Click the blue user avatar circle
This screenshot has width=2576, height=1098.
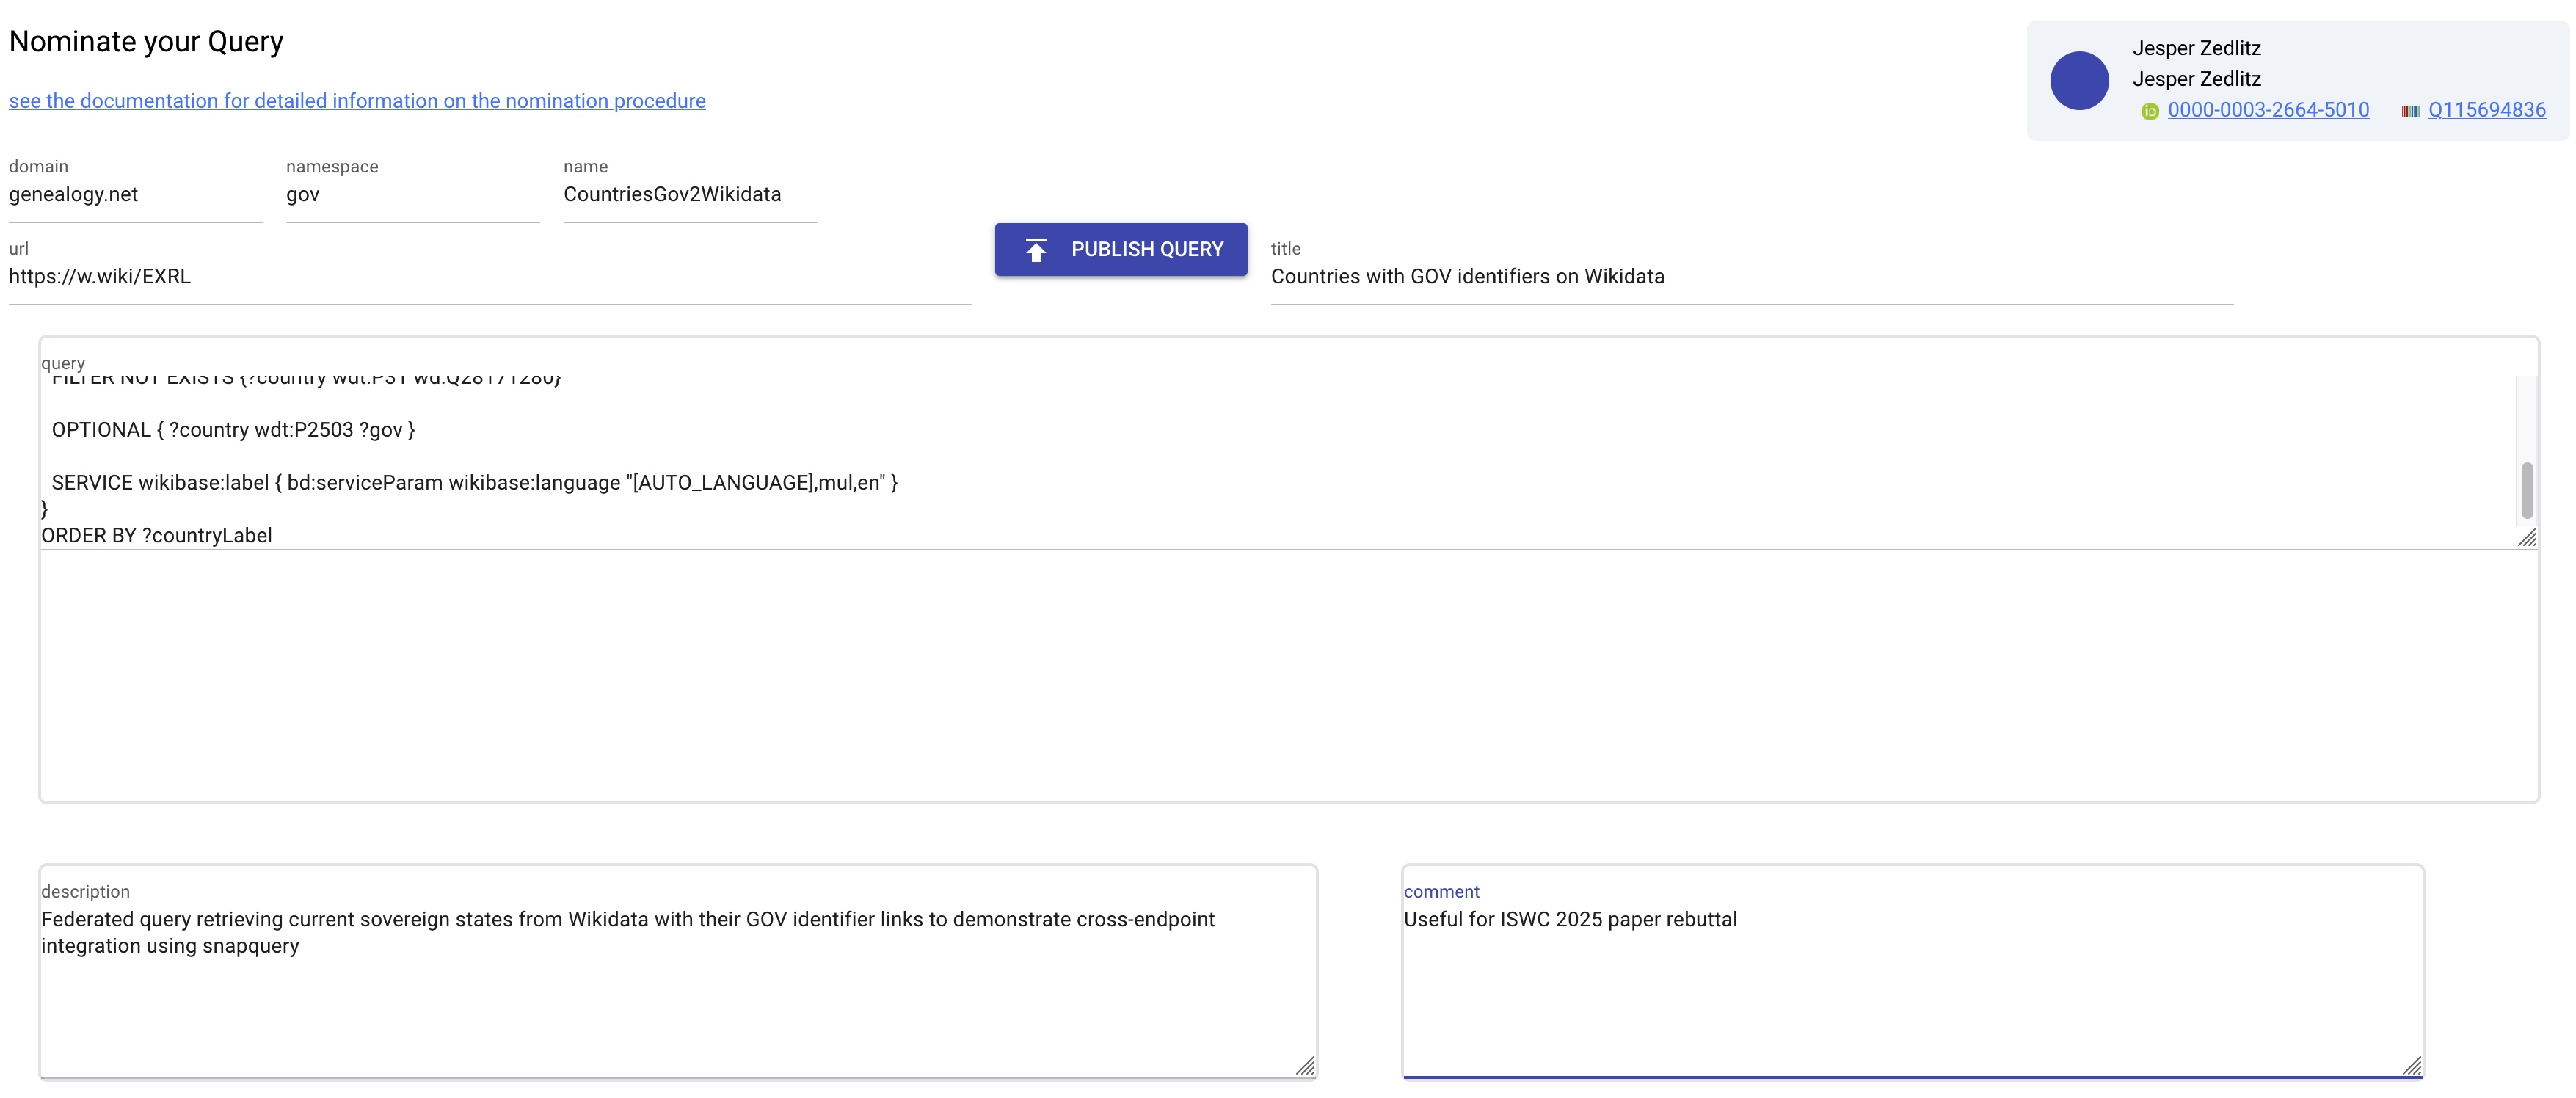tap(2079, 81)
